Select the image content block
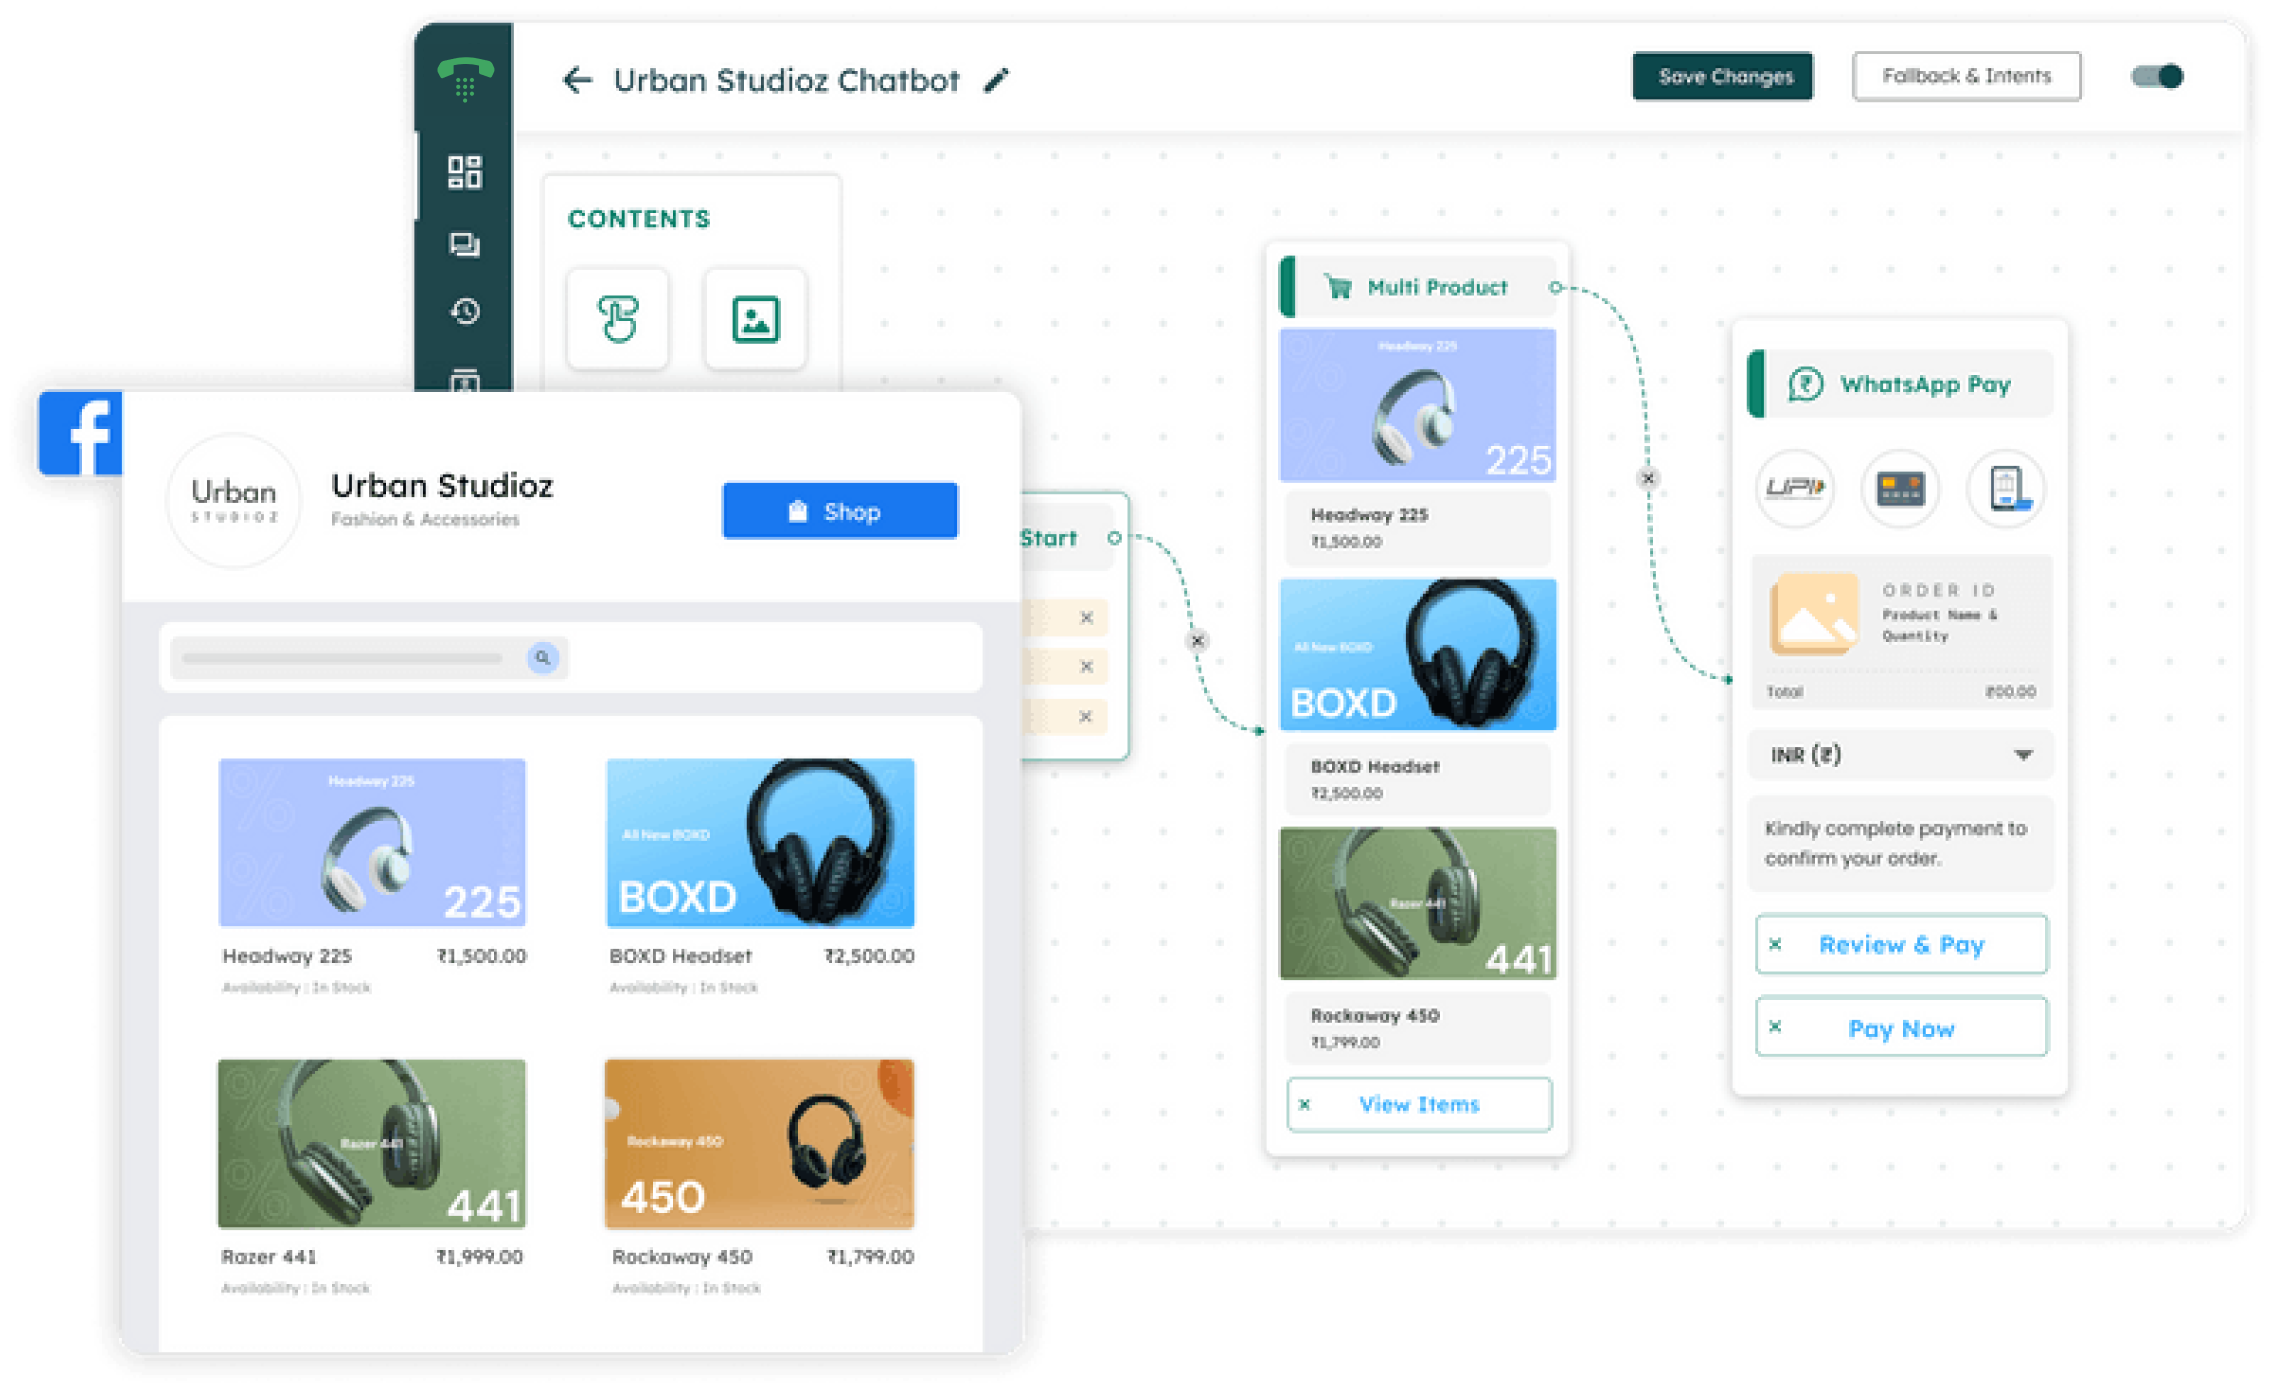The height and width of the screenshot is (1392, 2272). pyautogui.click(x=755, y=319)
